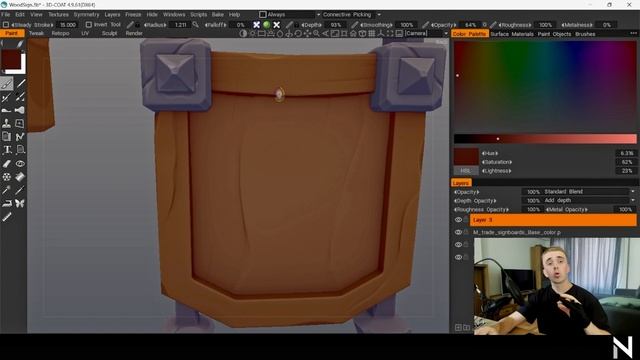640x360 pixels.
Task: Open the Always mode dropdown arrow
Action: 318,15
